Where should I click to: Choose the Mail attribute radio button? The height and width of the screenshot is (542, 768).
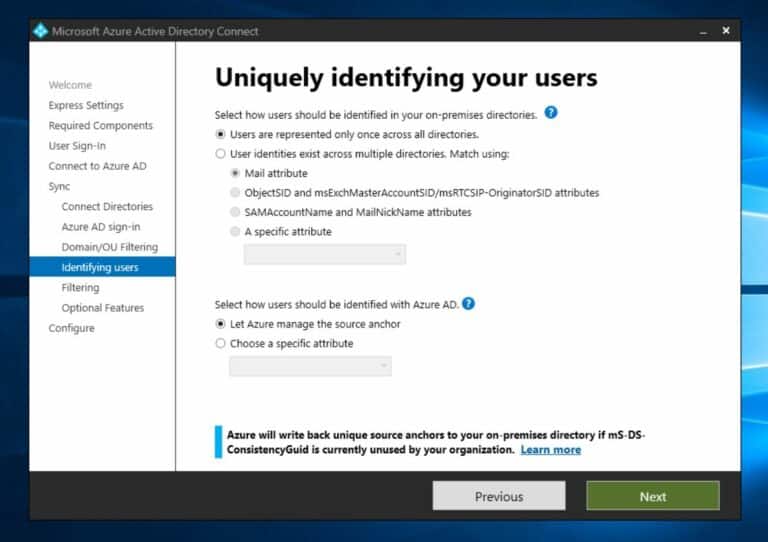[235, 173]
